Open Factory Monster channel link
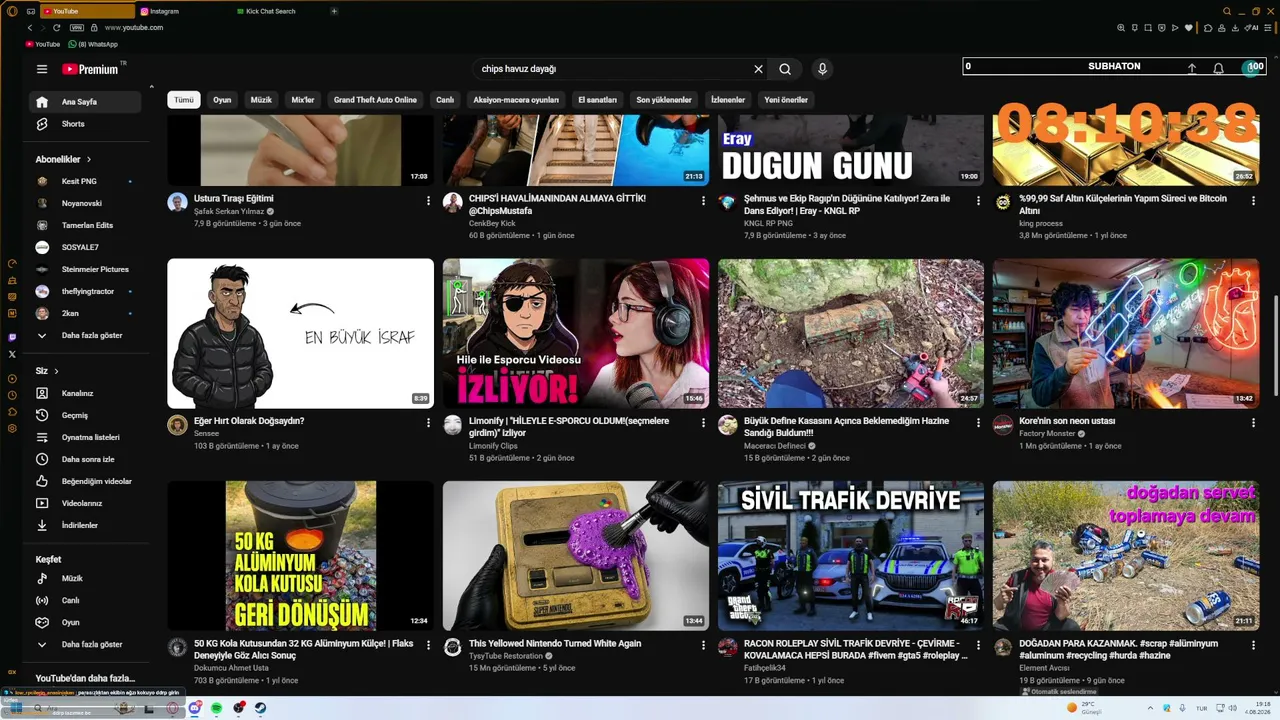Viewport: 1280px width, 720px height. coord(1047,434)
